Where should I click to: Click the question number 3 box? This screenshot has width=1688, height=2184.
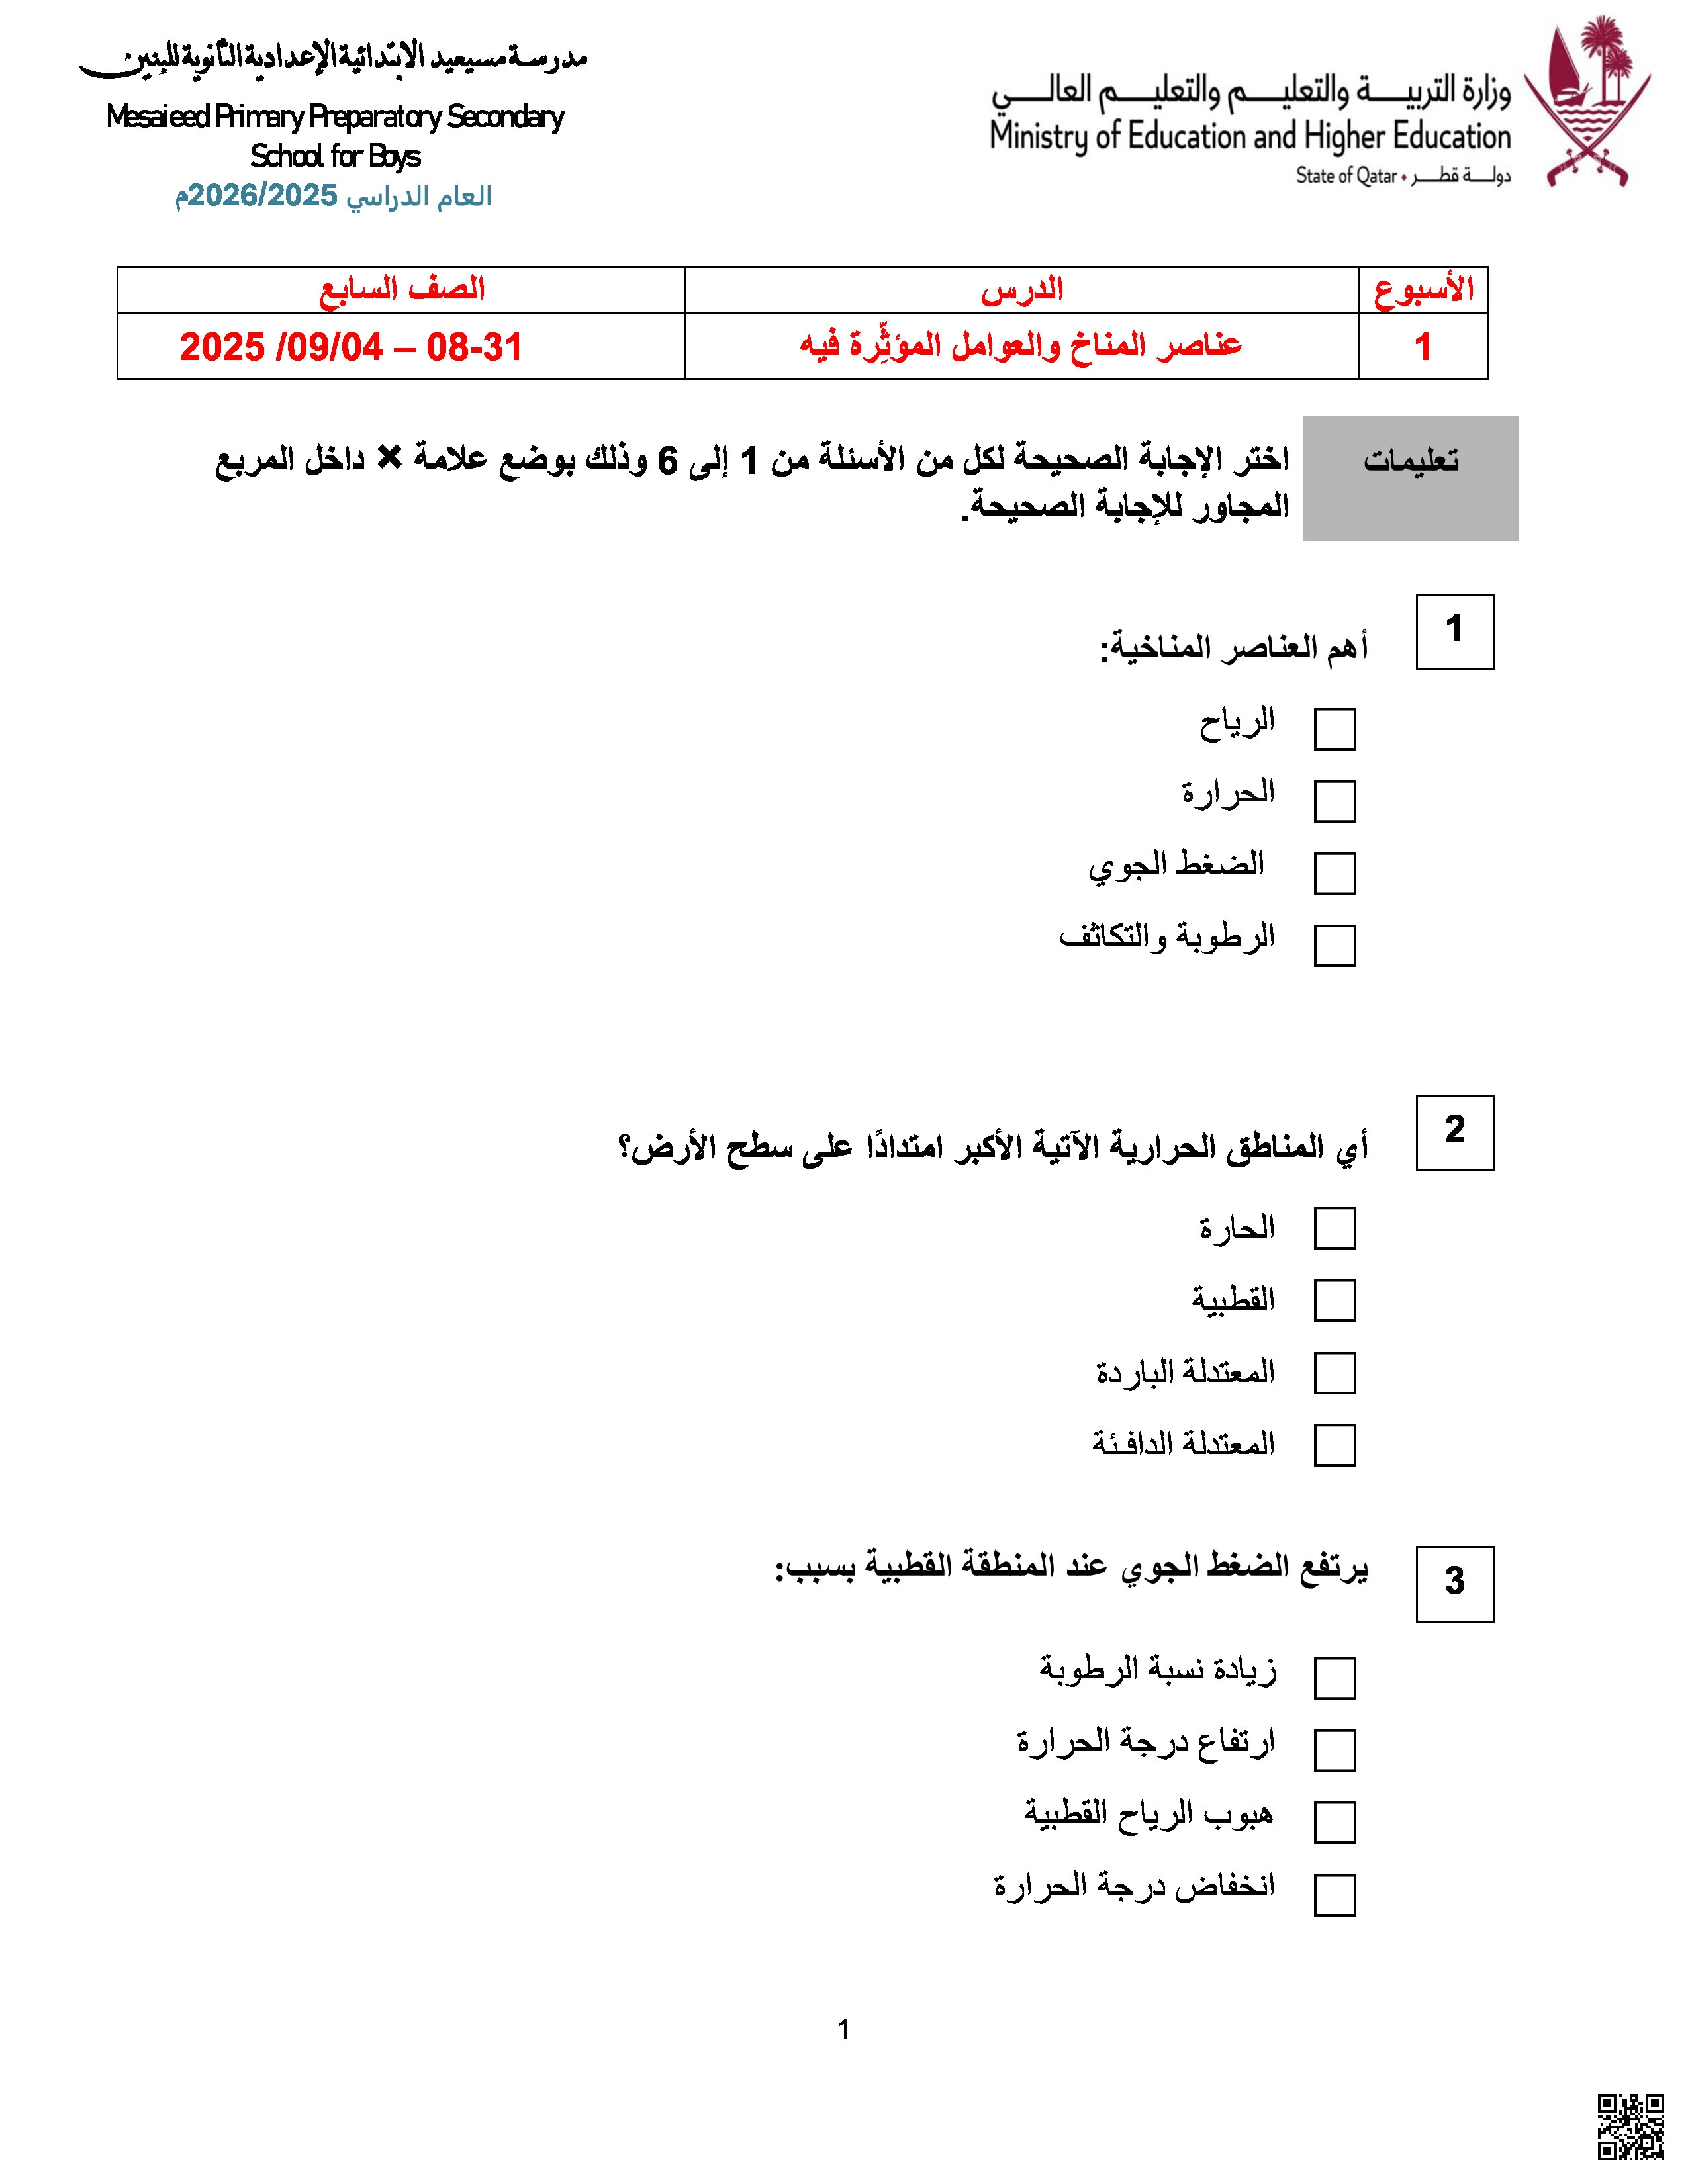[1454, 1584]
